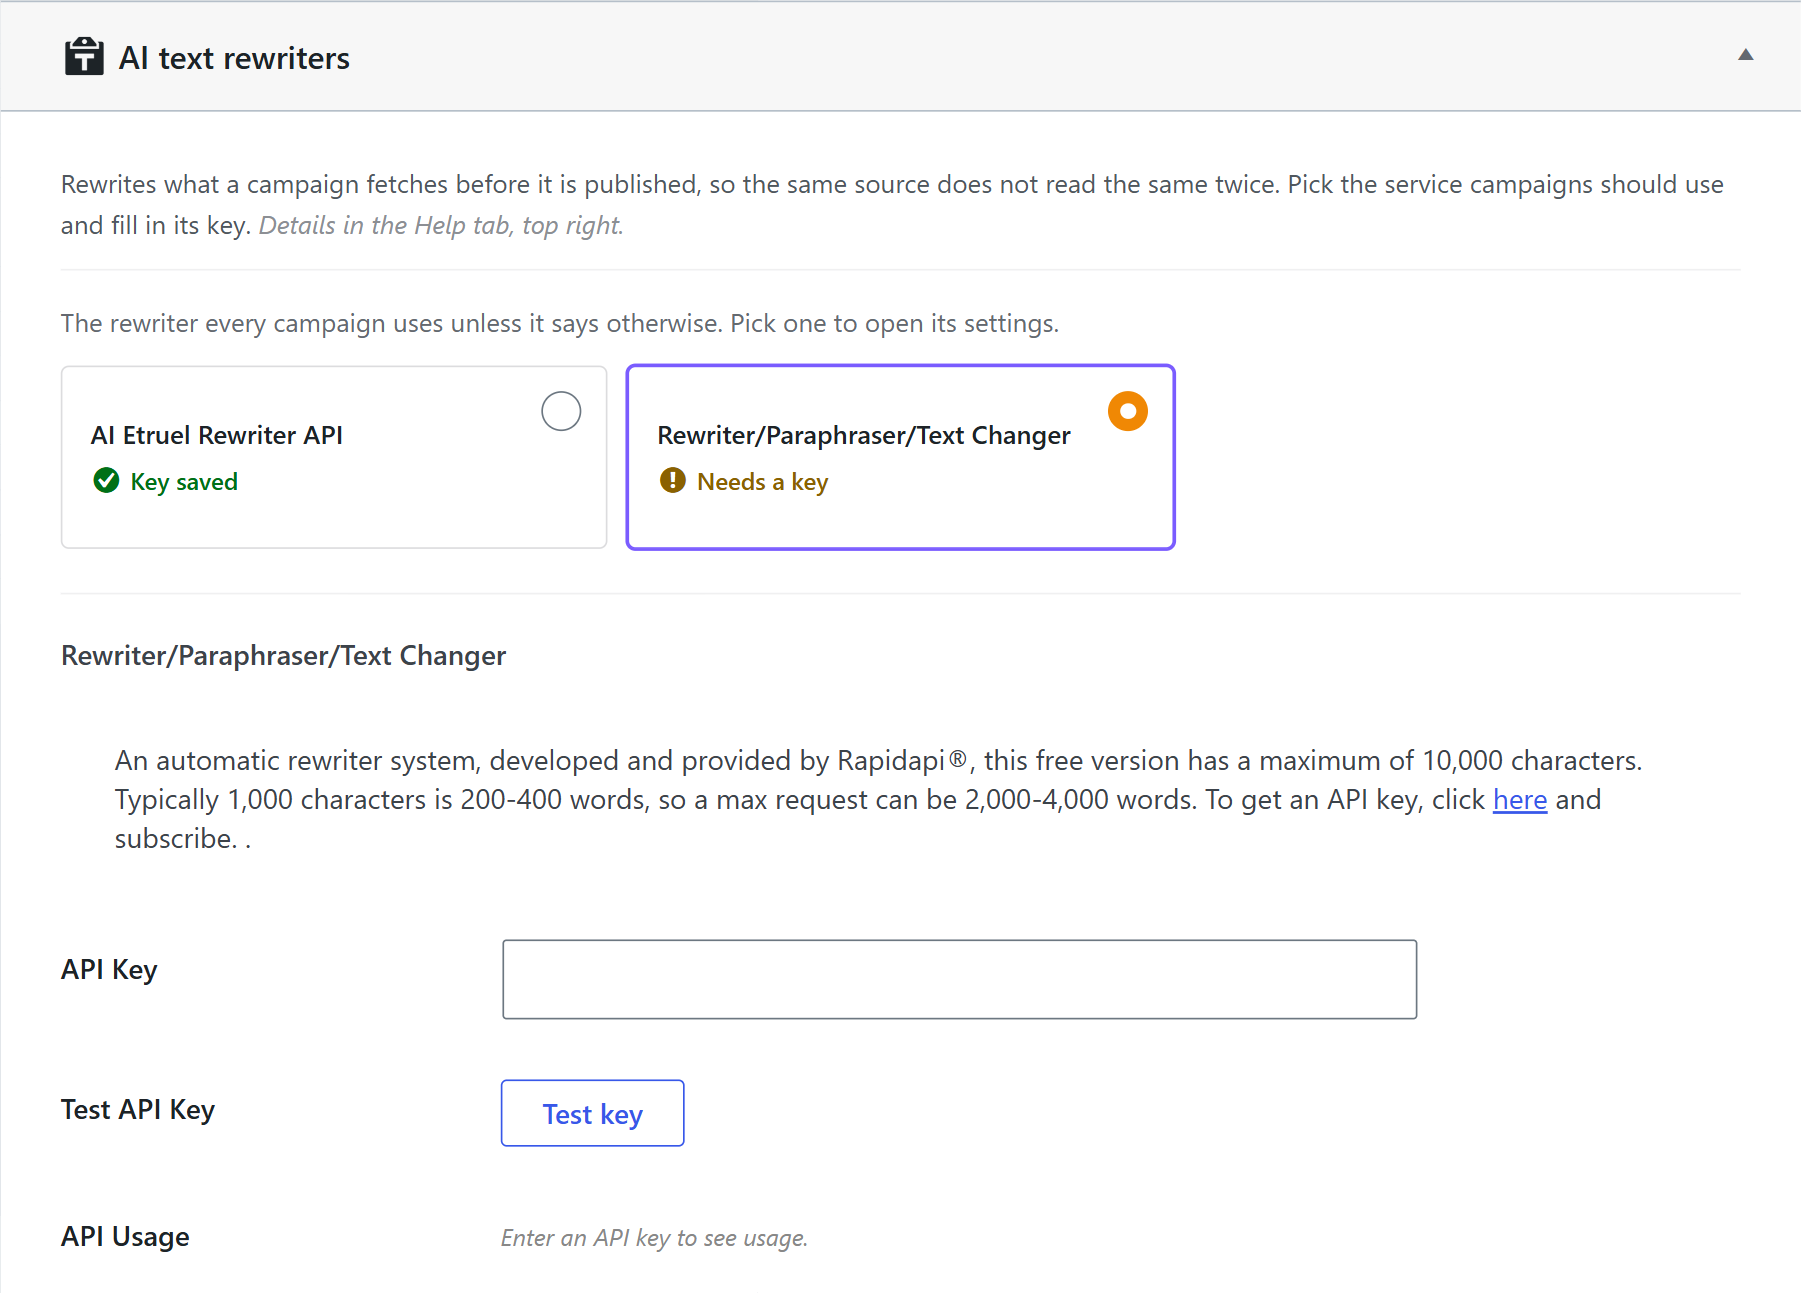1801x1293 pixels.
Task: Click the Test key button
Action: click(x=592, y=1113)
